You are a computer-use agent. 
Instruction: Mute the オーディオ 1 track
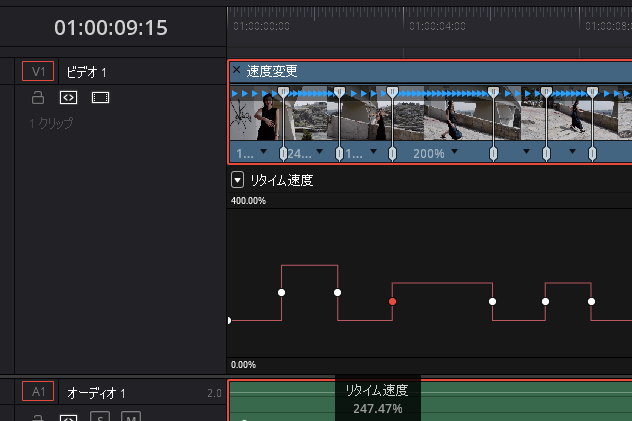point(131,417)
